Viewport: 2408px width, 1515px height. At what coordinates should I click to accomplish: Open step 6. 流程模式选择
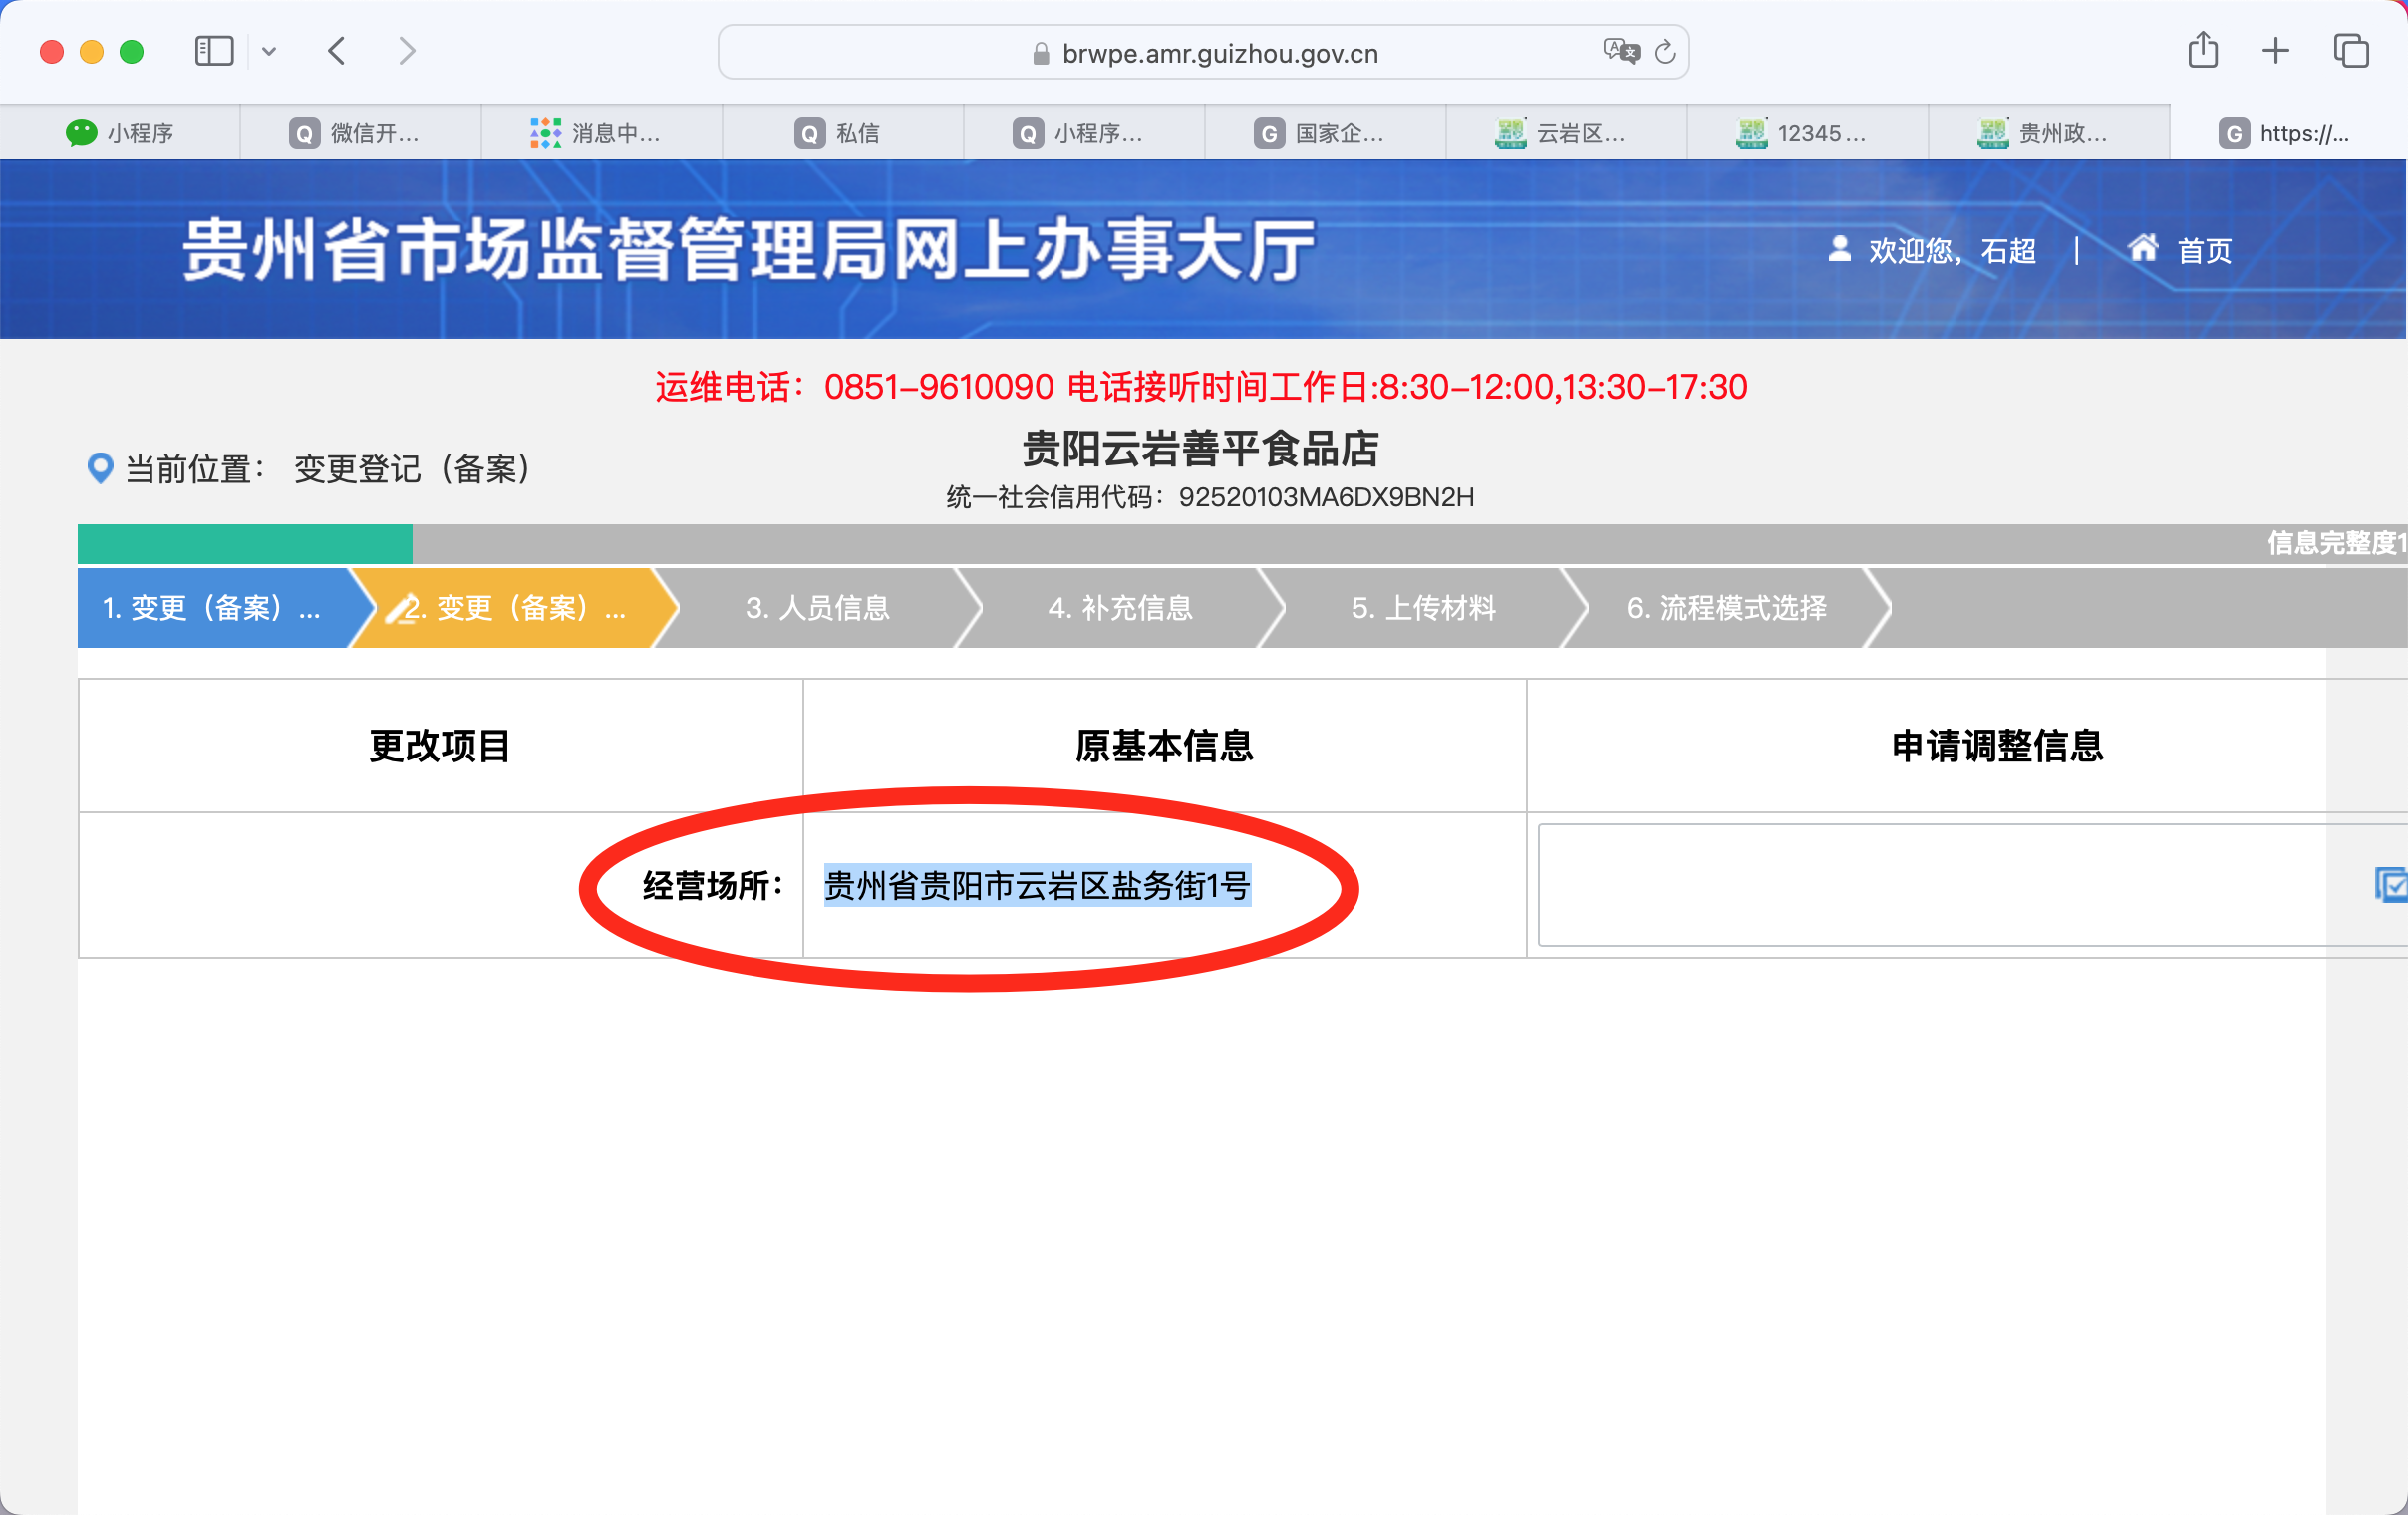[x=1725, y=608]
